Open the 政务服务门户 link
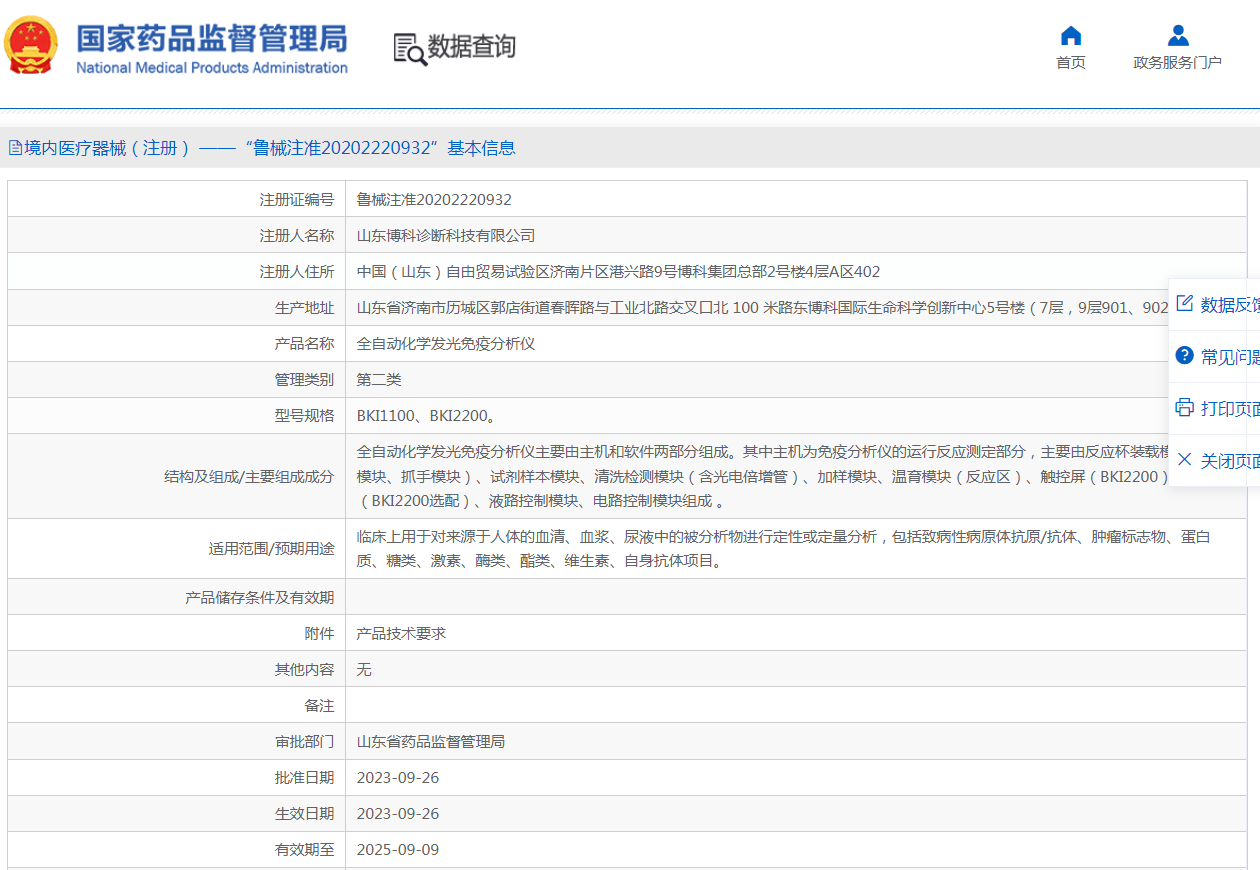1260x870 pixels. pyautogui.click(x=1178, y=62)
